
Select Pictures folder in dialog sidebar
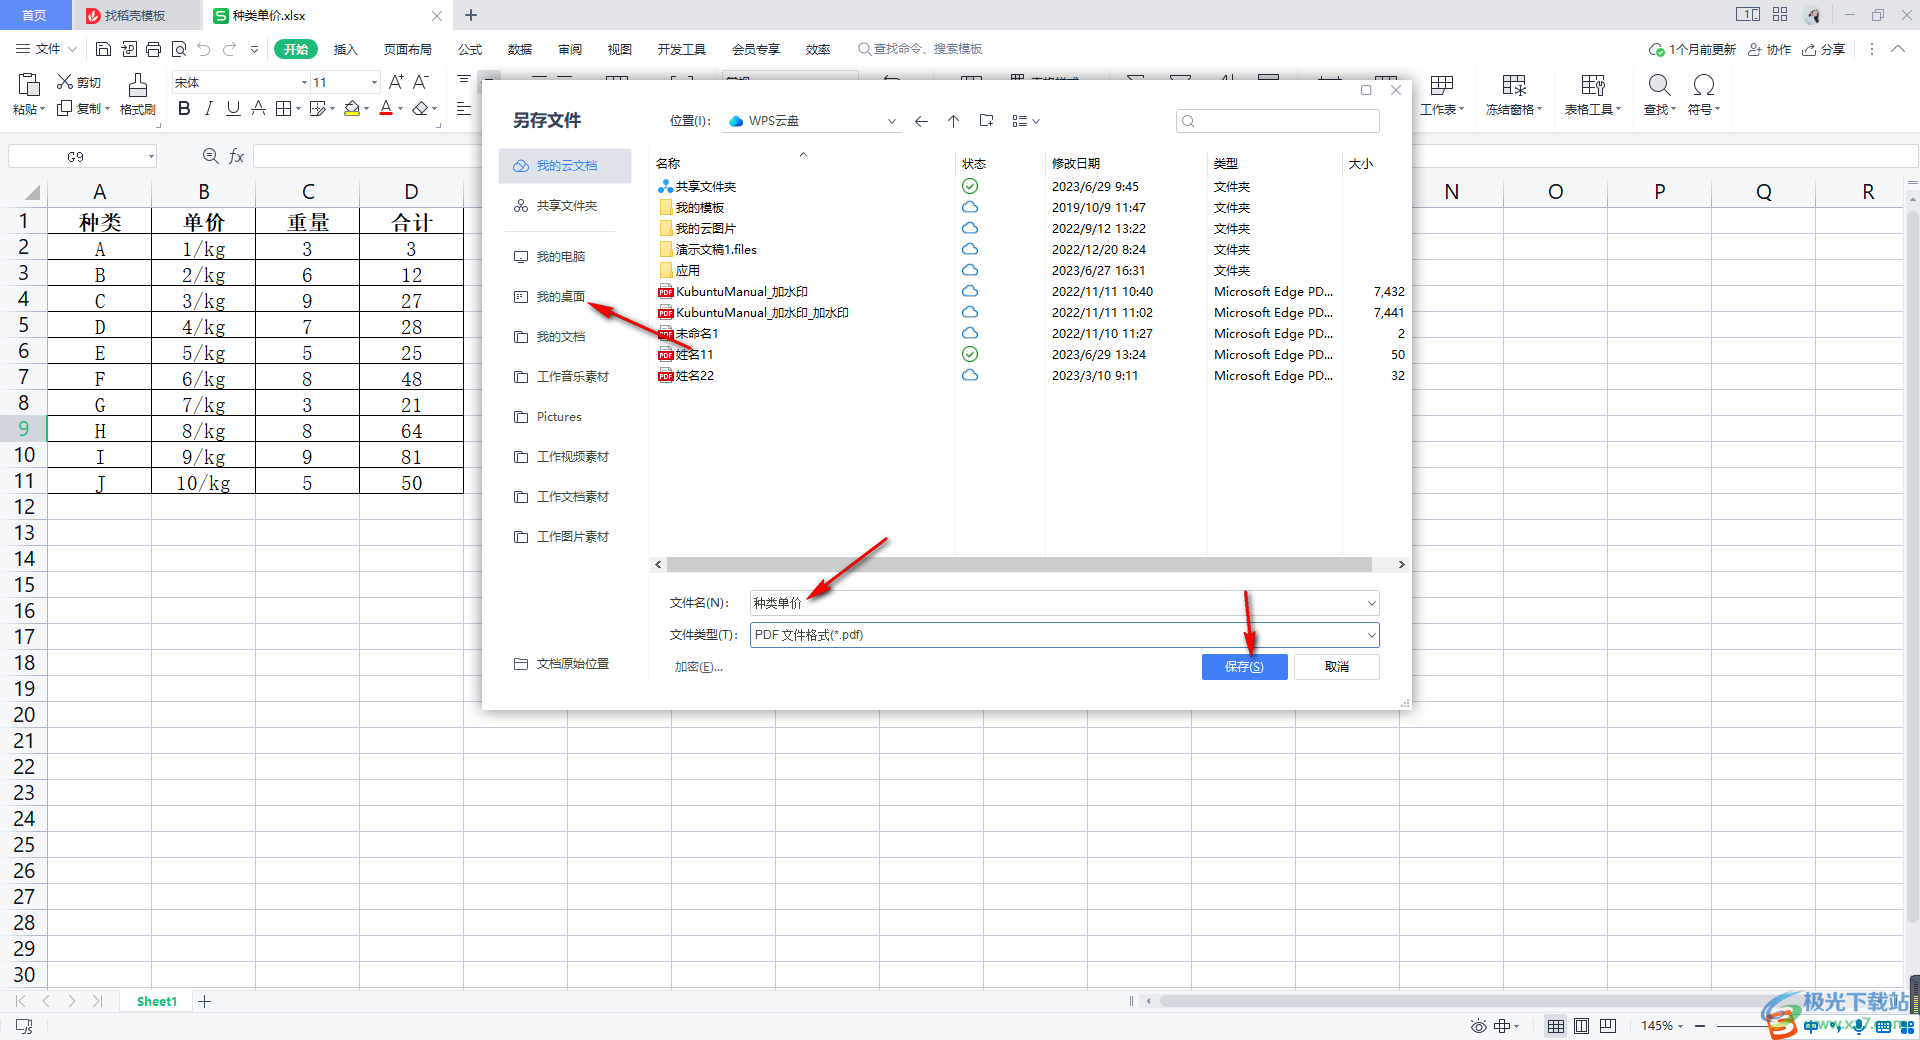565,417
